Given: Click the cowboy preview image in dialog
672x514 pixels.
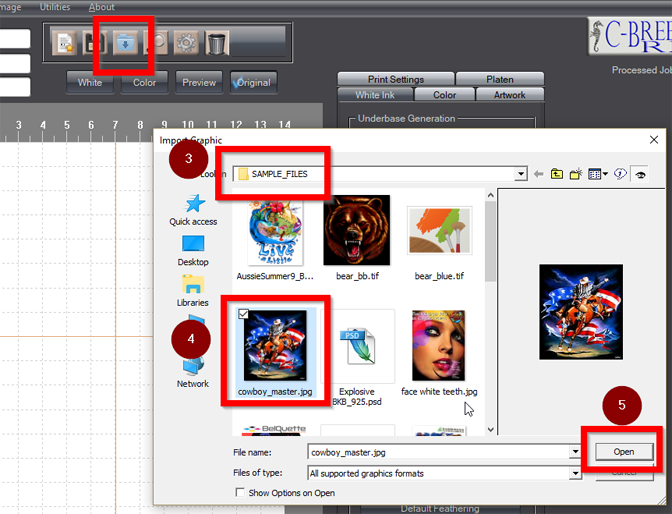Looking at the screenshot, I should click(x=581, y=312).
